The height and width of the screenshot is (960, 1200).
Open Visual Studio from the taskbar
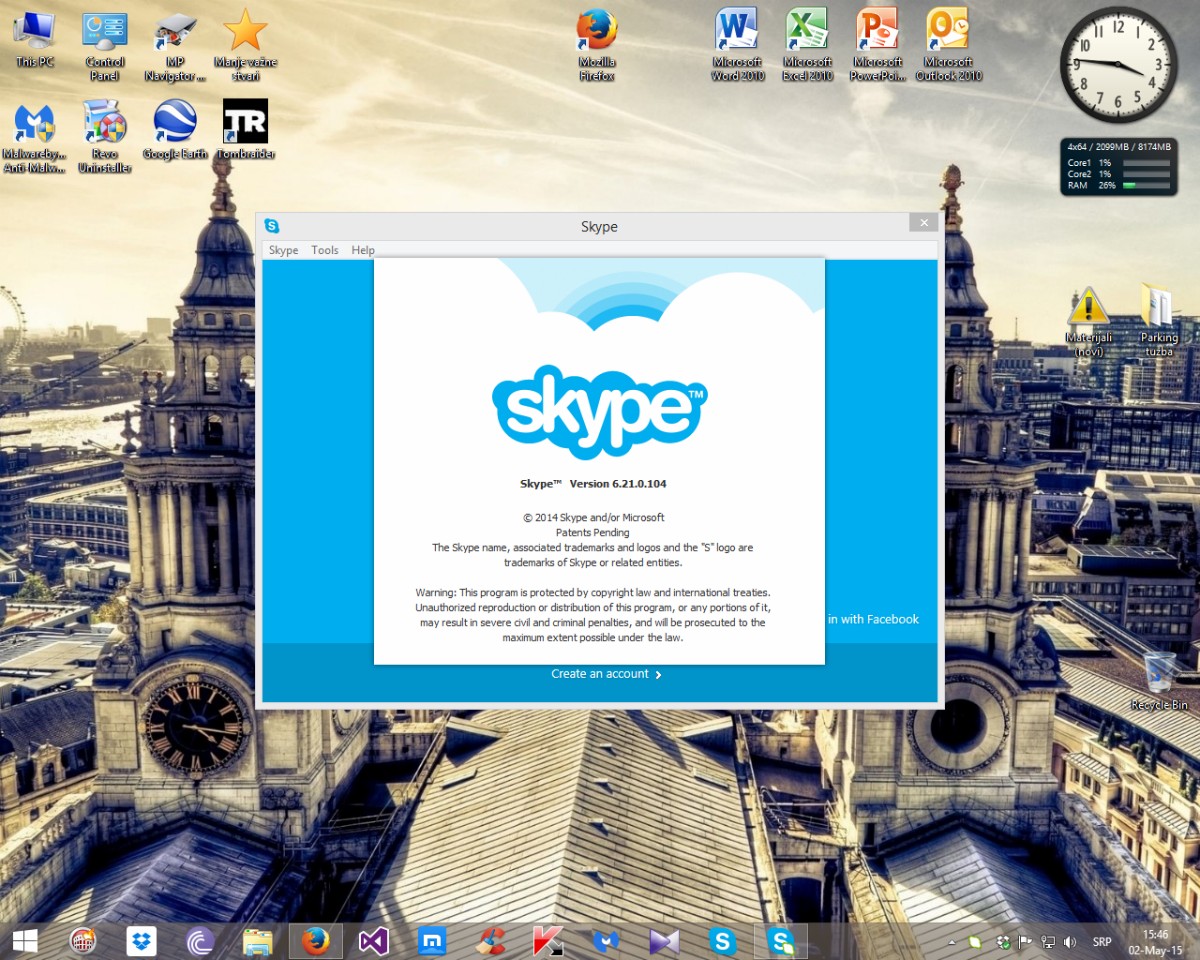(x=374, y=941)
